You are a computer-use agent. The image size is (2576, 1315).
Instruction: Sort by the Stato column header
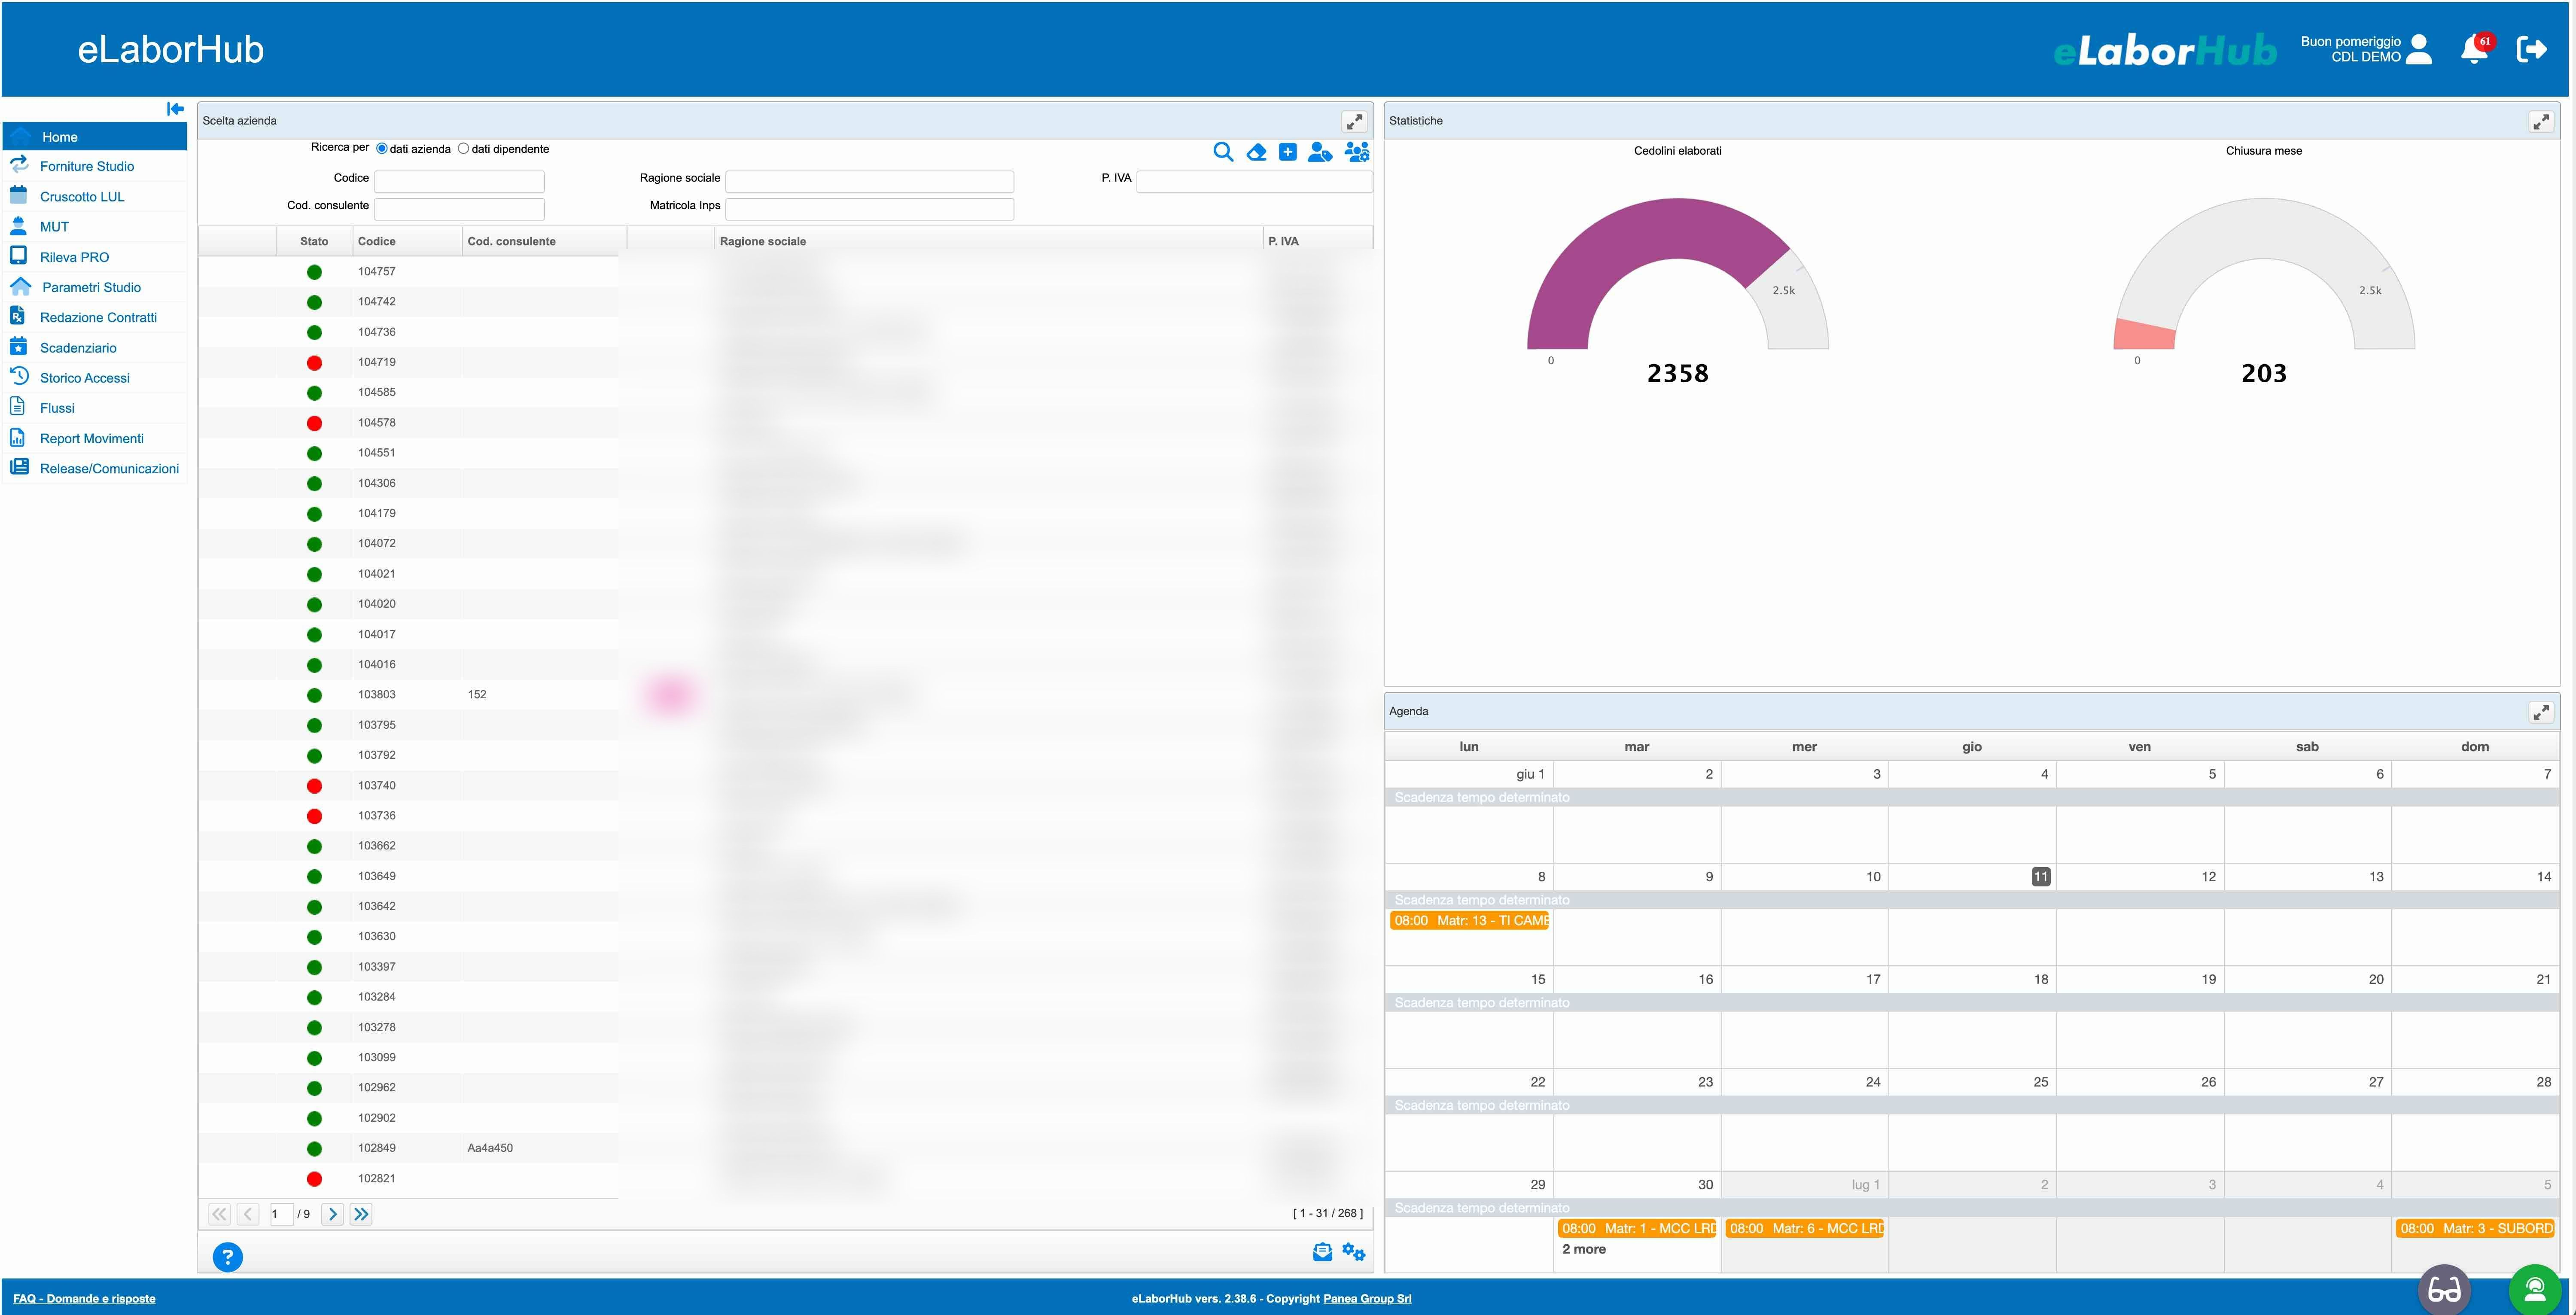(x=314, y=241)
